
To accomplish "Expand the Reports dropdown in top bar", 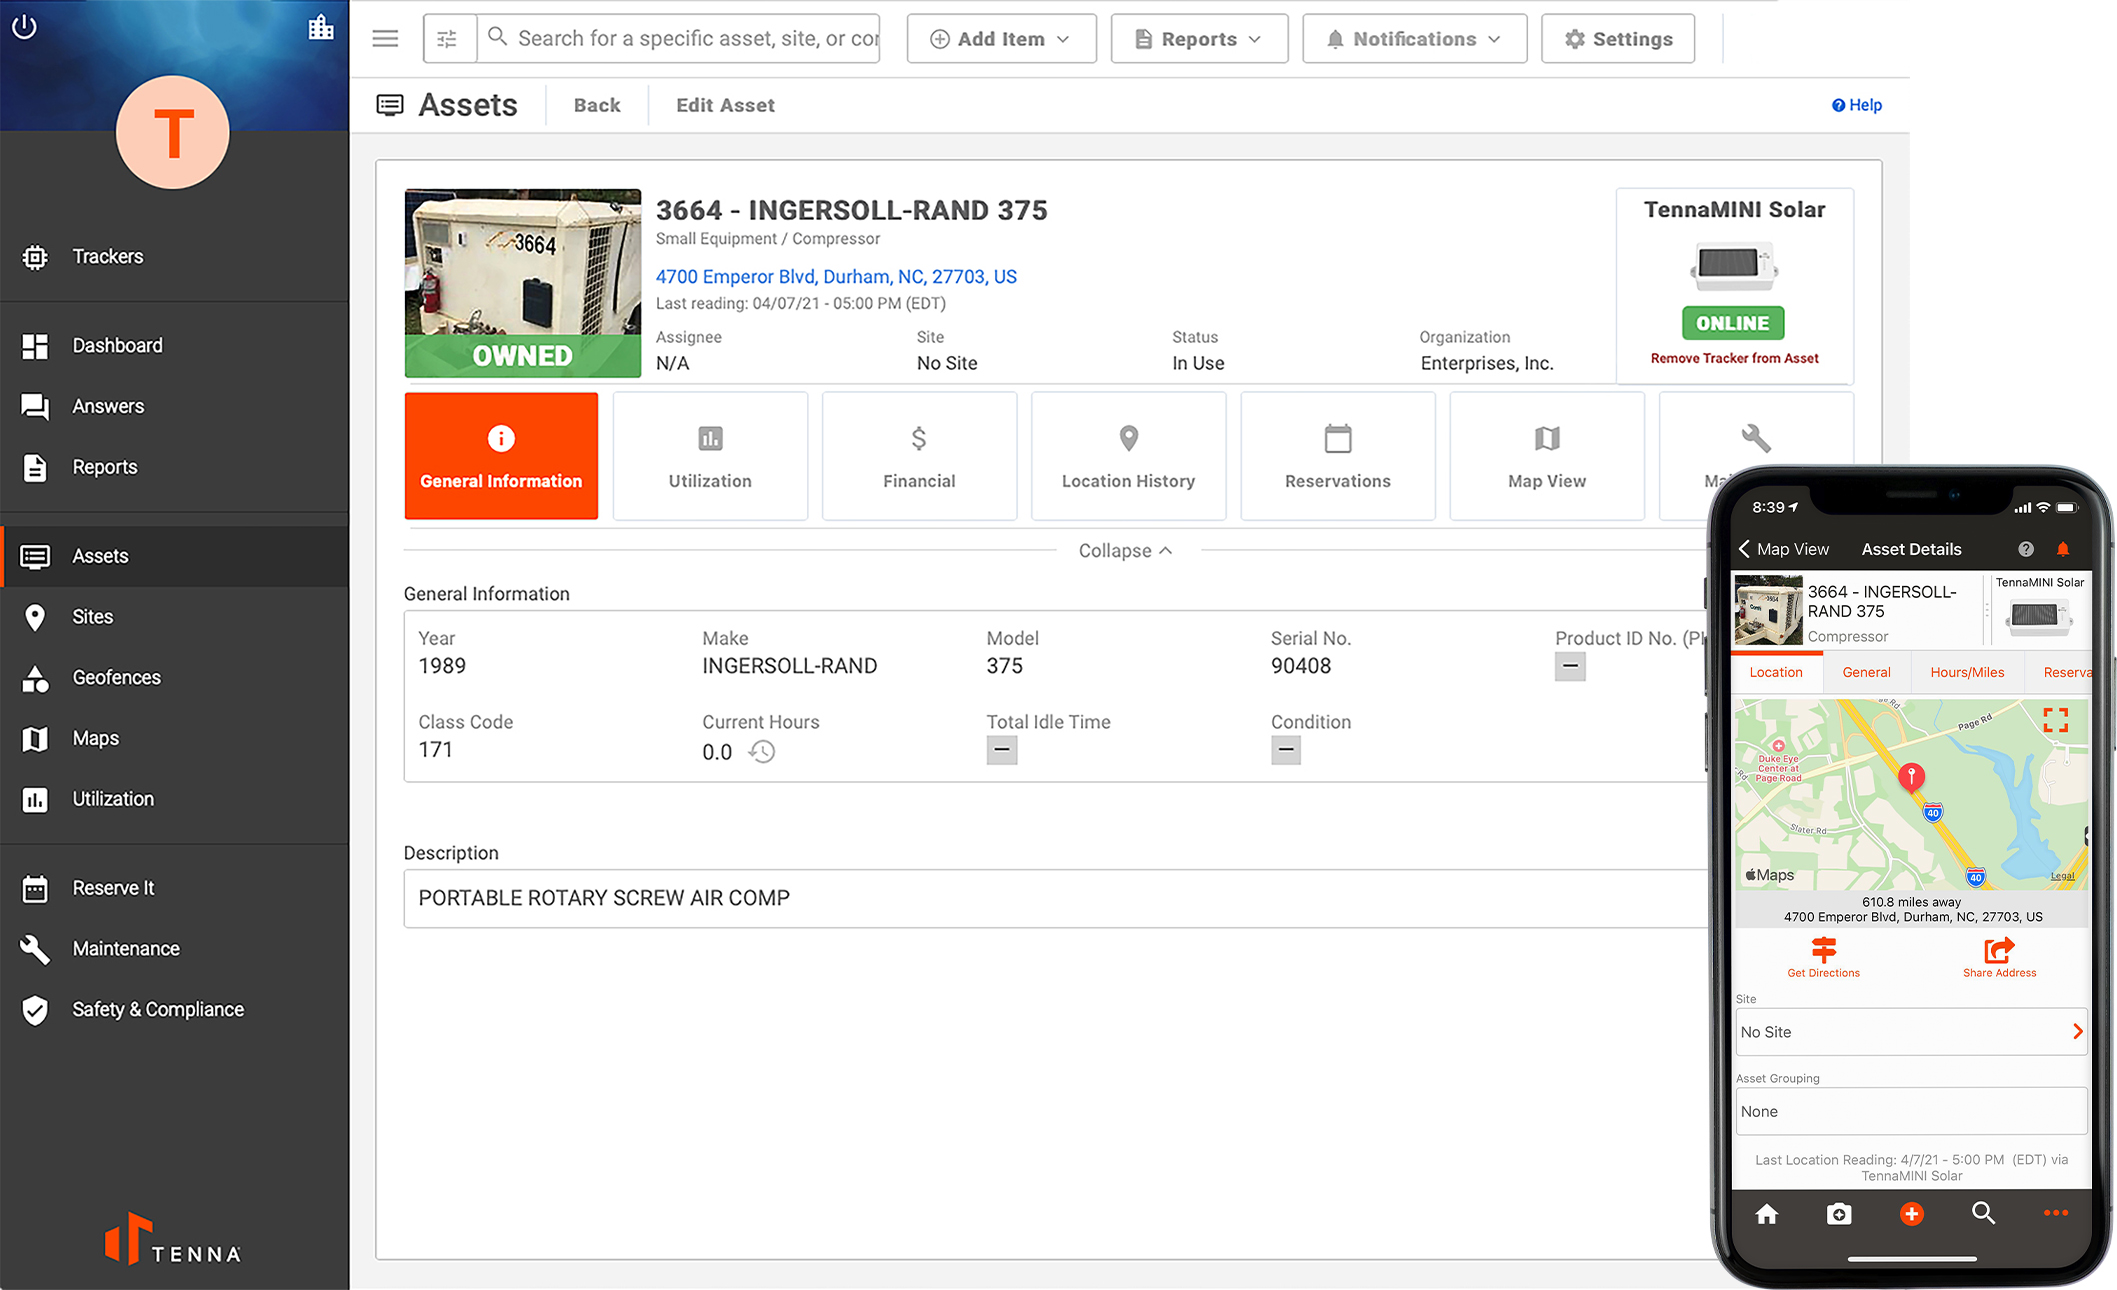I will pyautogui.click(x=1199, y=39).
